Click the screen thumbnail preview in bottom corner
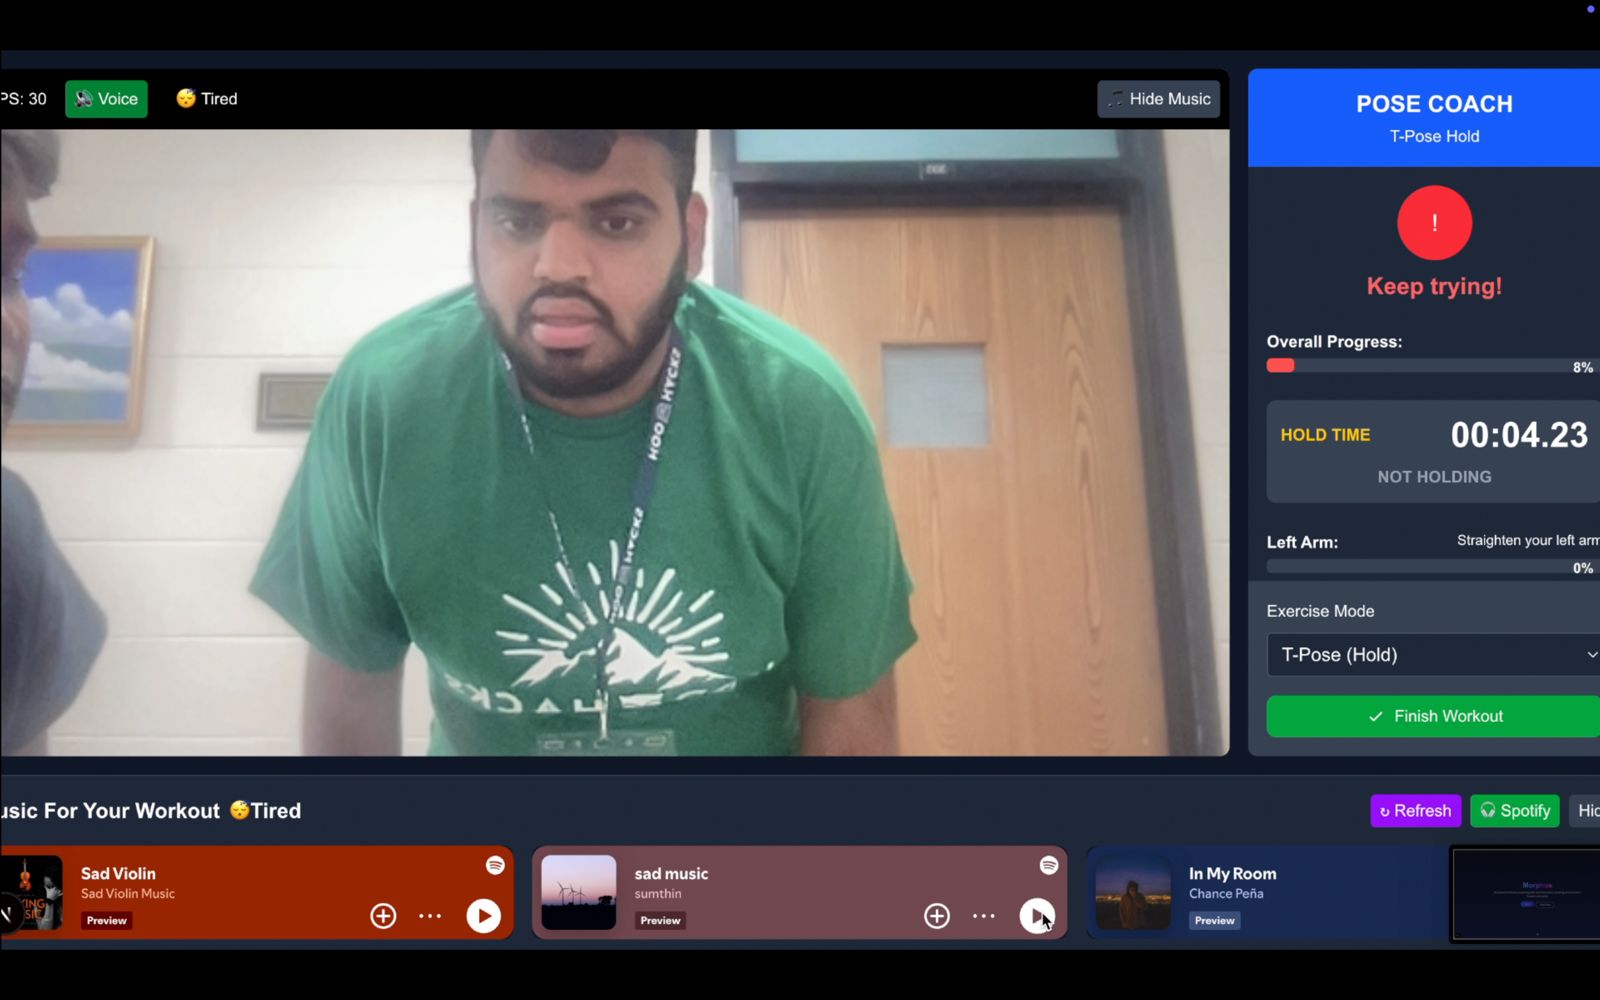1600x1000 pixels. tap(1526, 894)
